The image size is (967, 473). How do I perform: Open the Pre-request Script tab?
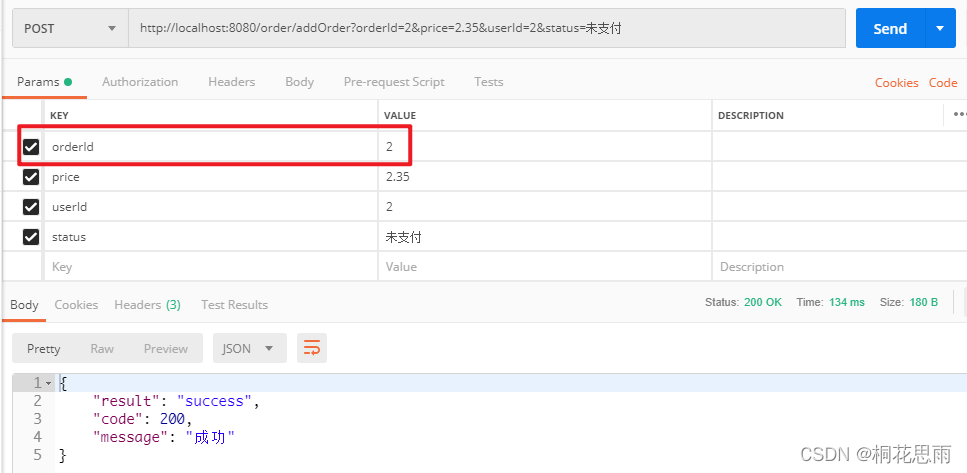click(x=394, y=82)
